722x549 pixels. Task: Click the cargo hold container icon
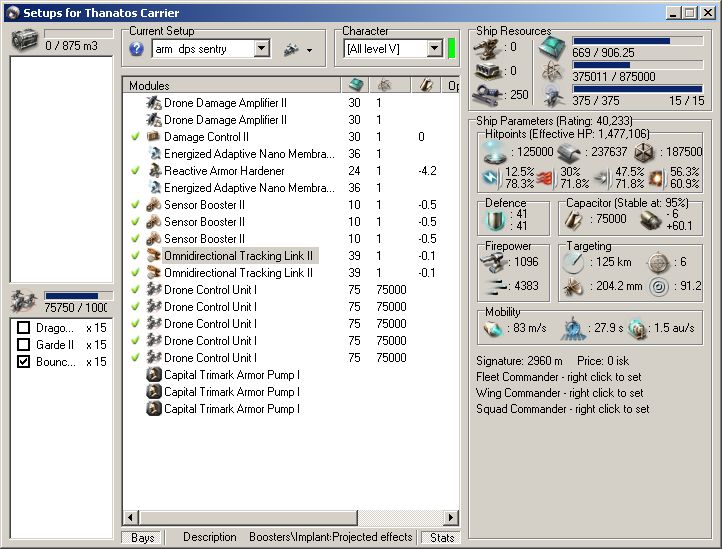[x=24, y=40]
